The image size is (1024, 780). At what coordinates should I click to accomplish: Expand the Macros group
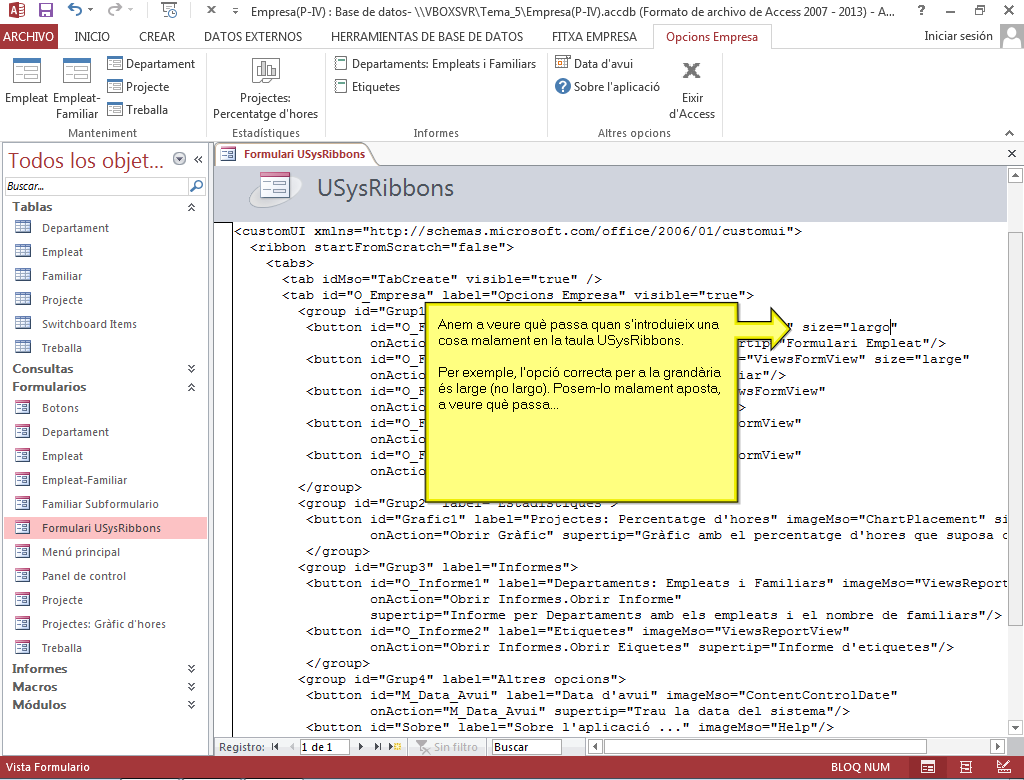click(191, 687)
